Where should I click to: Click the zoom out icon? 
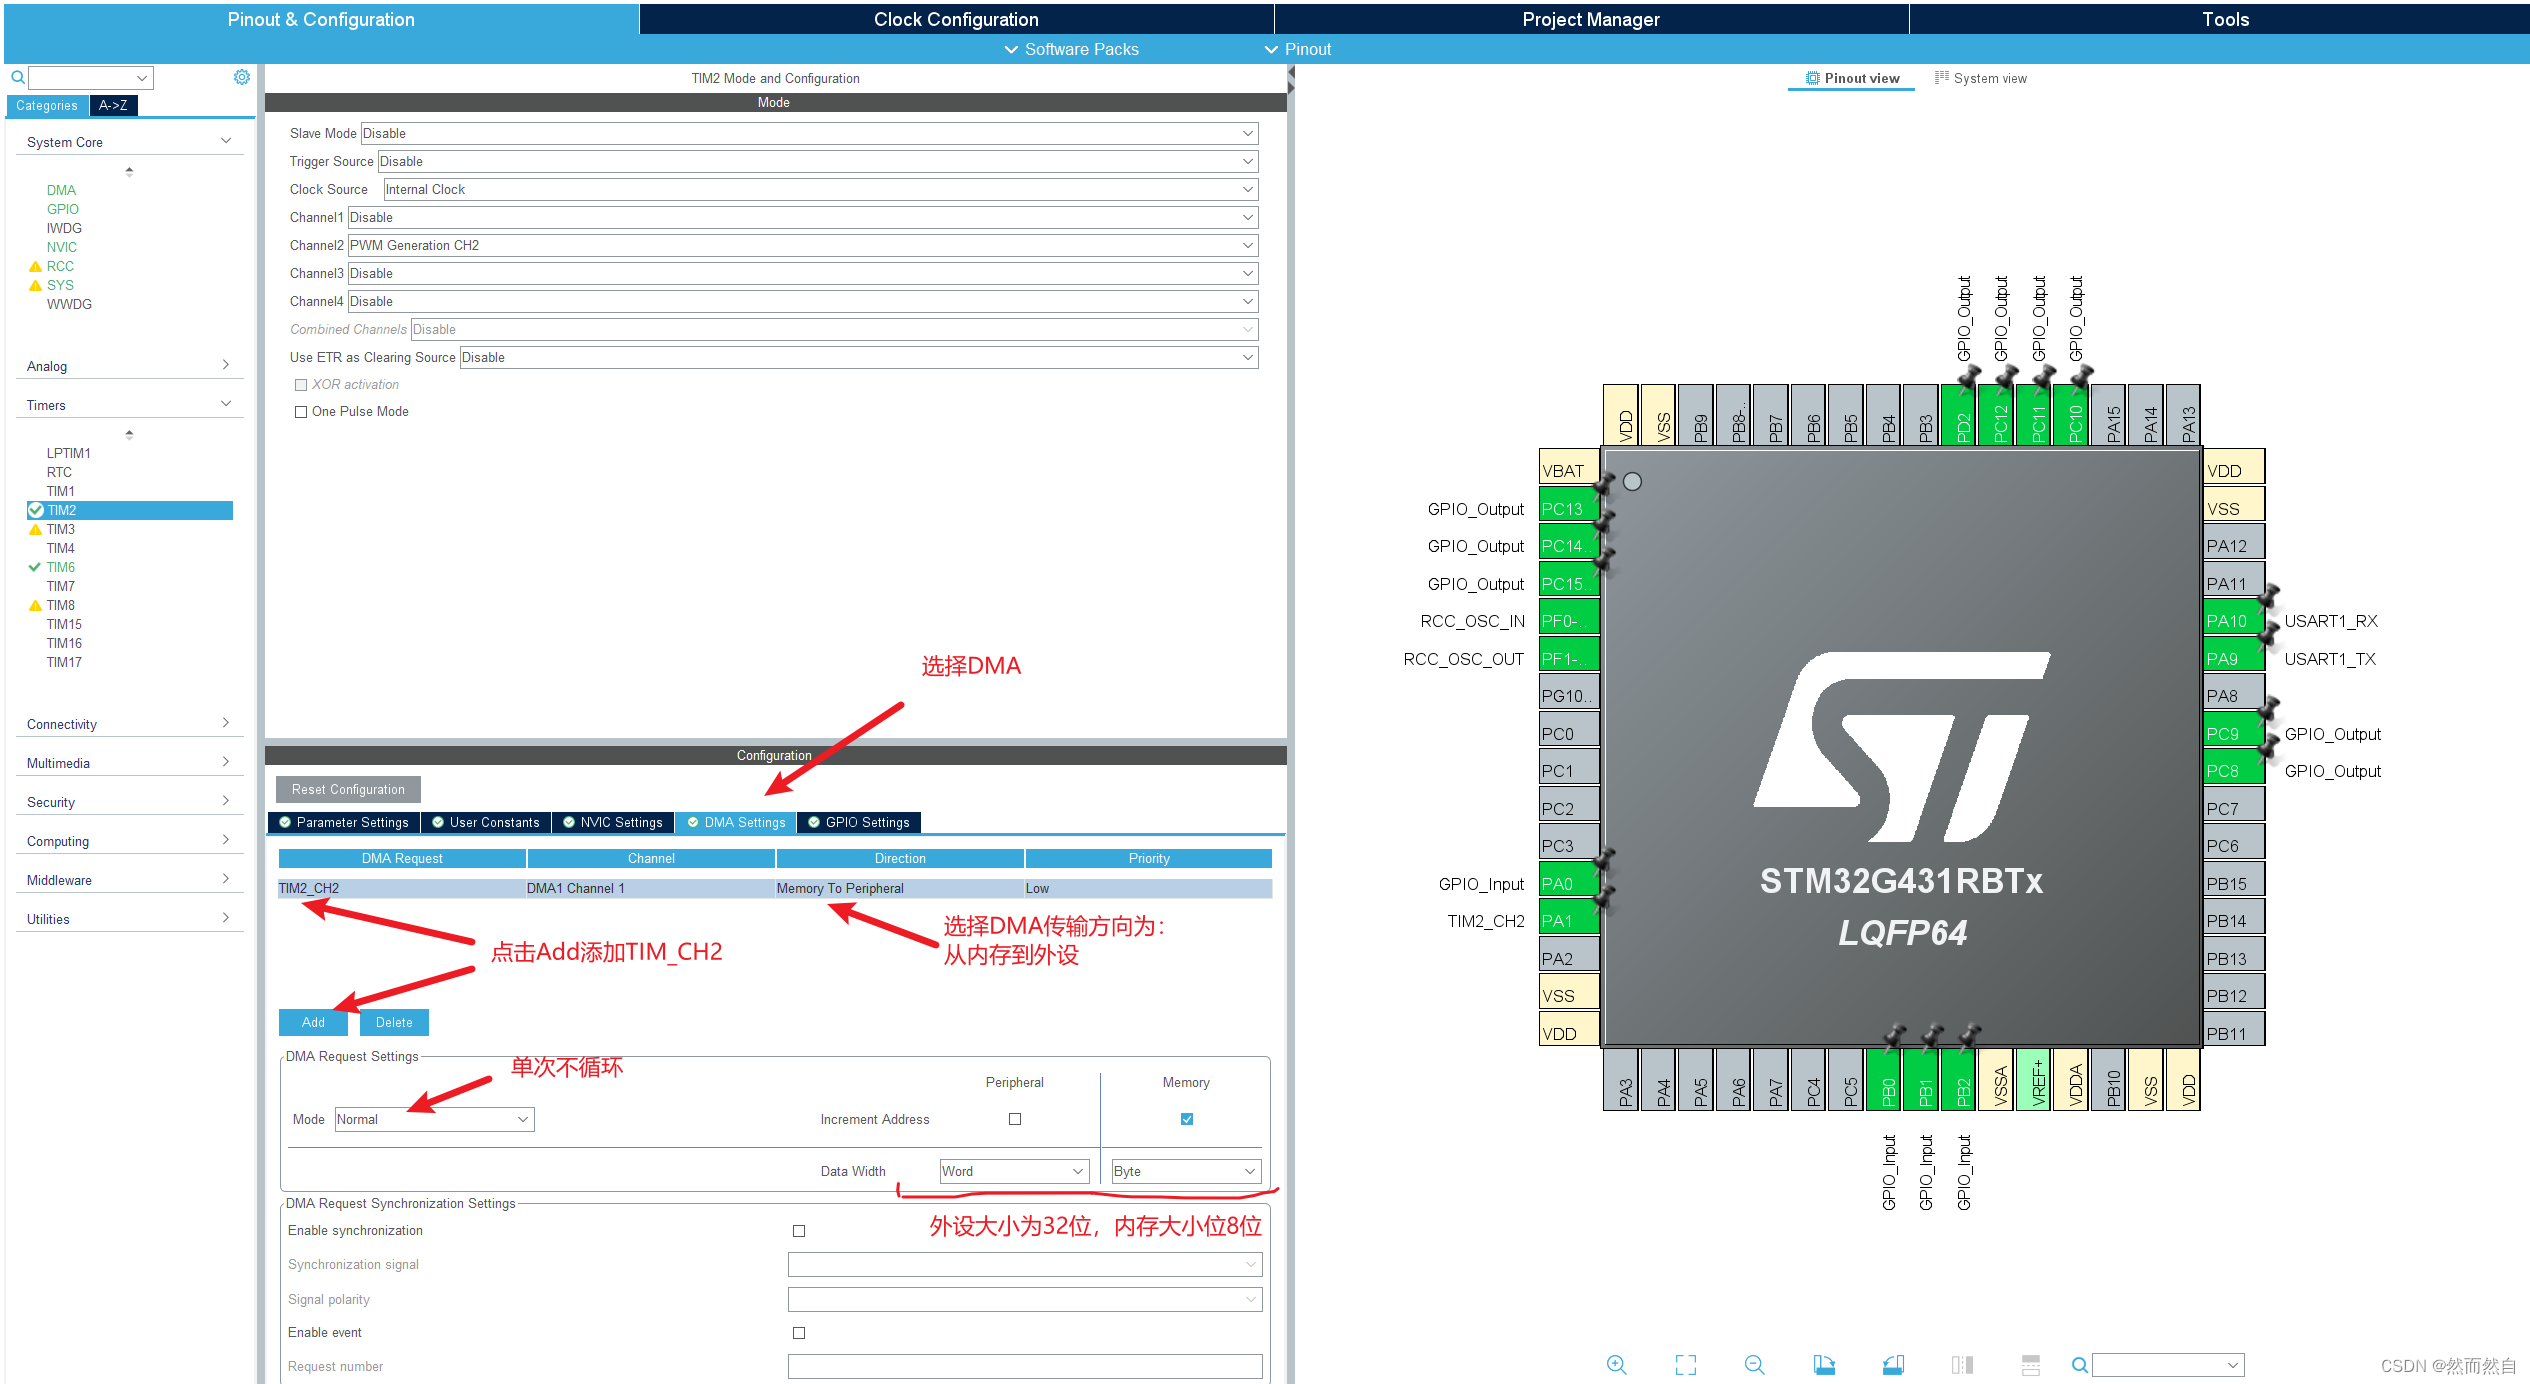tap(1754, 1364)
